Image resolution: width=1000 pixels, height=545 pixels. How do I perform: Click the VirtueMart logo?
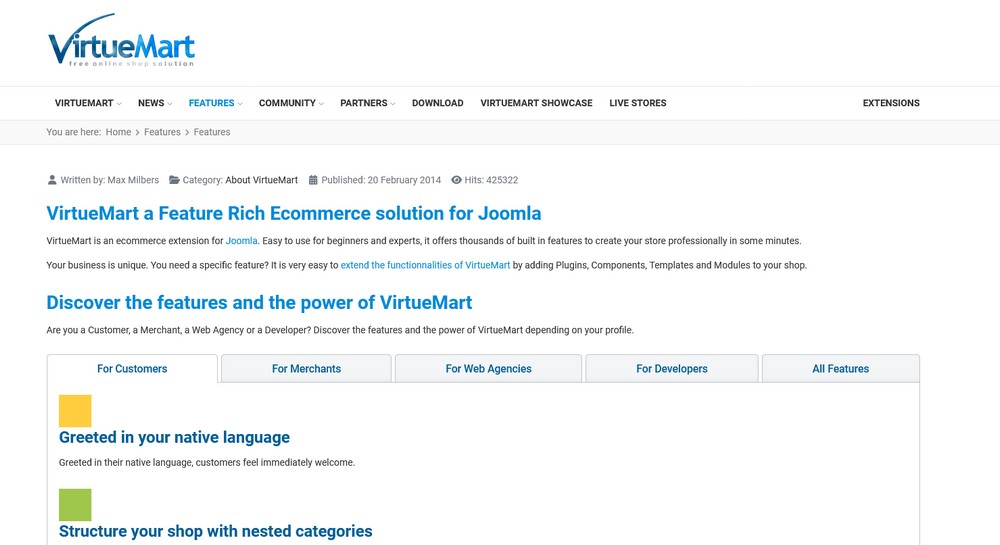121,40
